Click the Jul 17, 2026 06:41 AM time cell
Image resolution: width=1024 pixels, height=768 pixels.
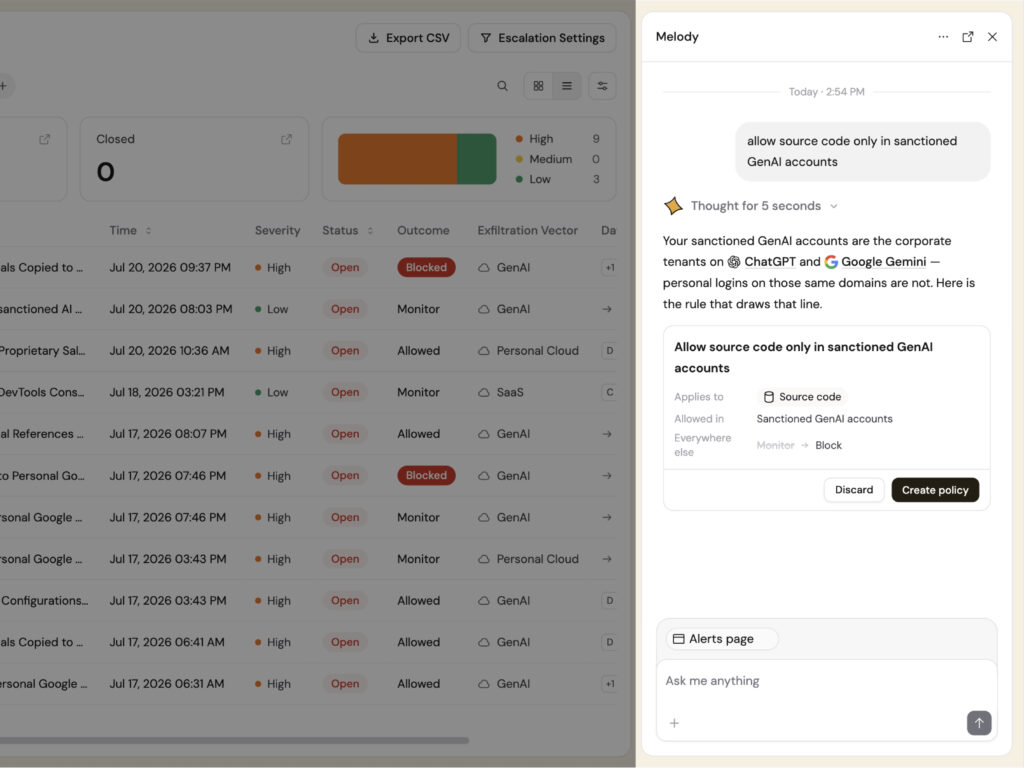(x=167, y=643)
